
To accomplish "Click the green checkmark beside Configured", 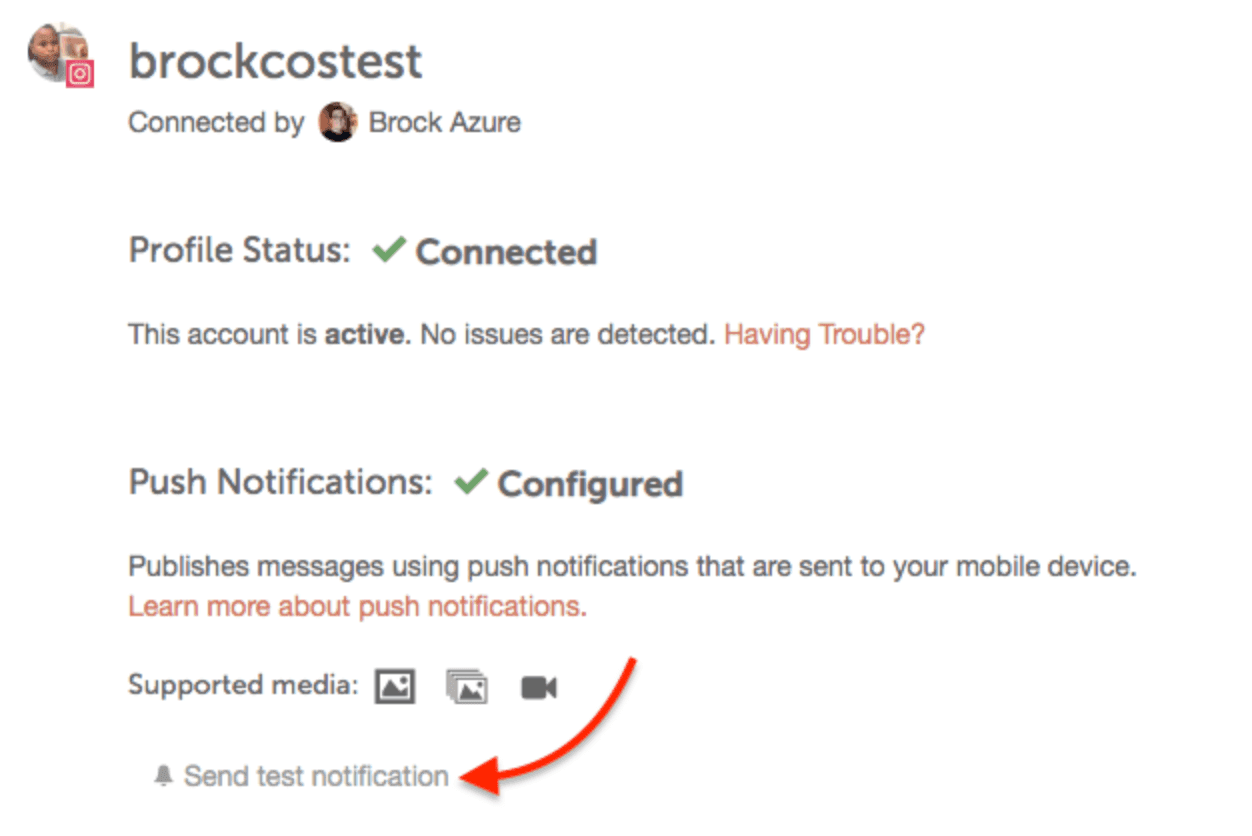I will click(x=470, y=483).
